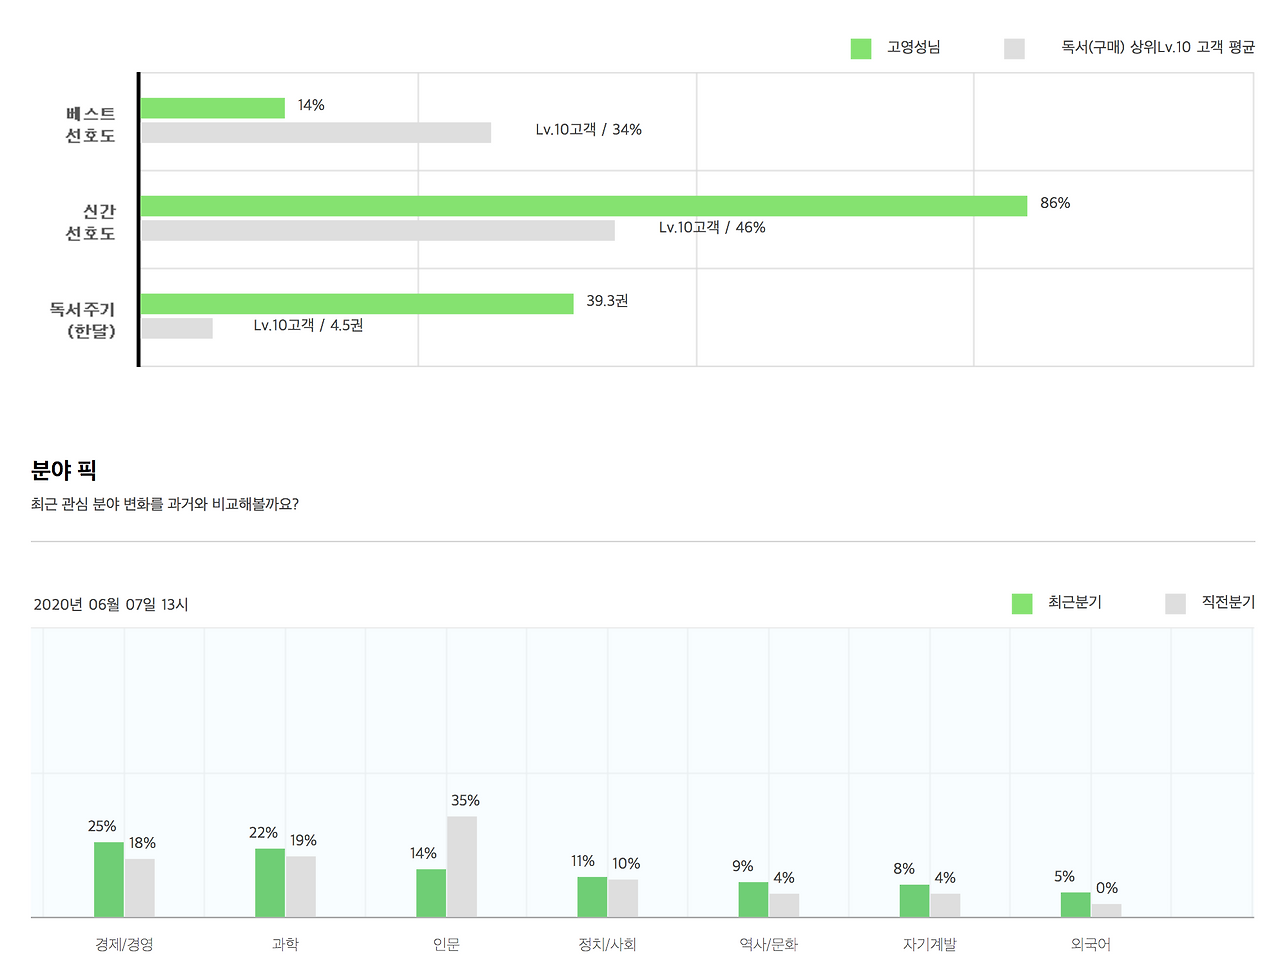Click the green 신간 선호도 bar

coord(584,206)
